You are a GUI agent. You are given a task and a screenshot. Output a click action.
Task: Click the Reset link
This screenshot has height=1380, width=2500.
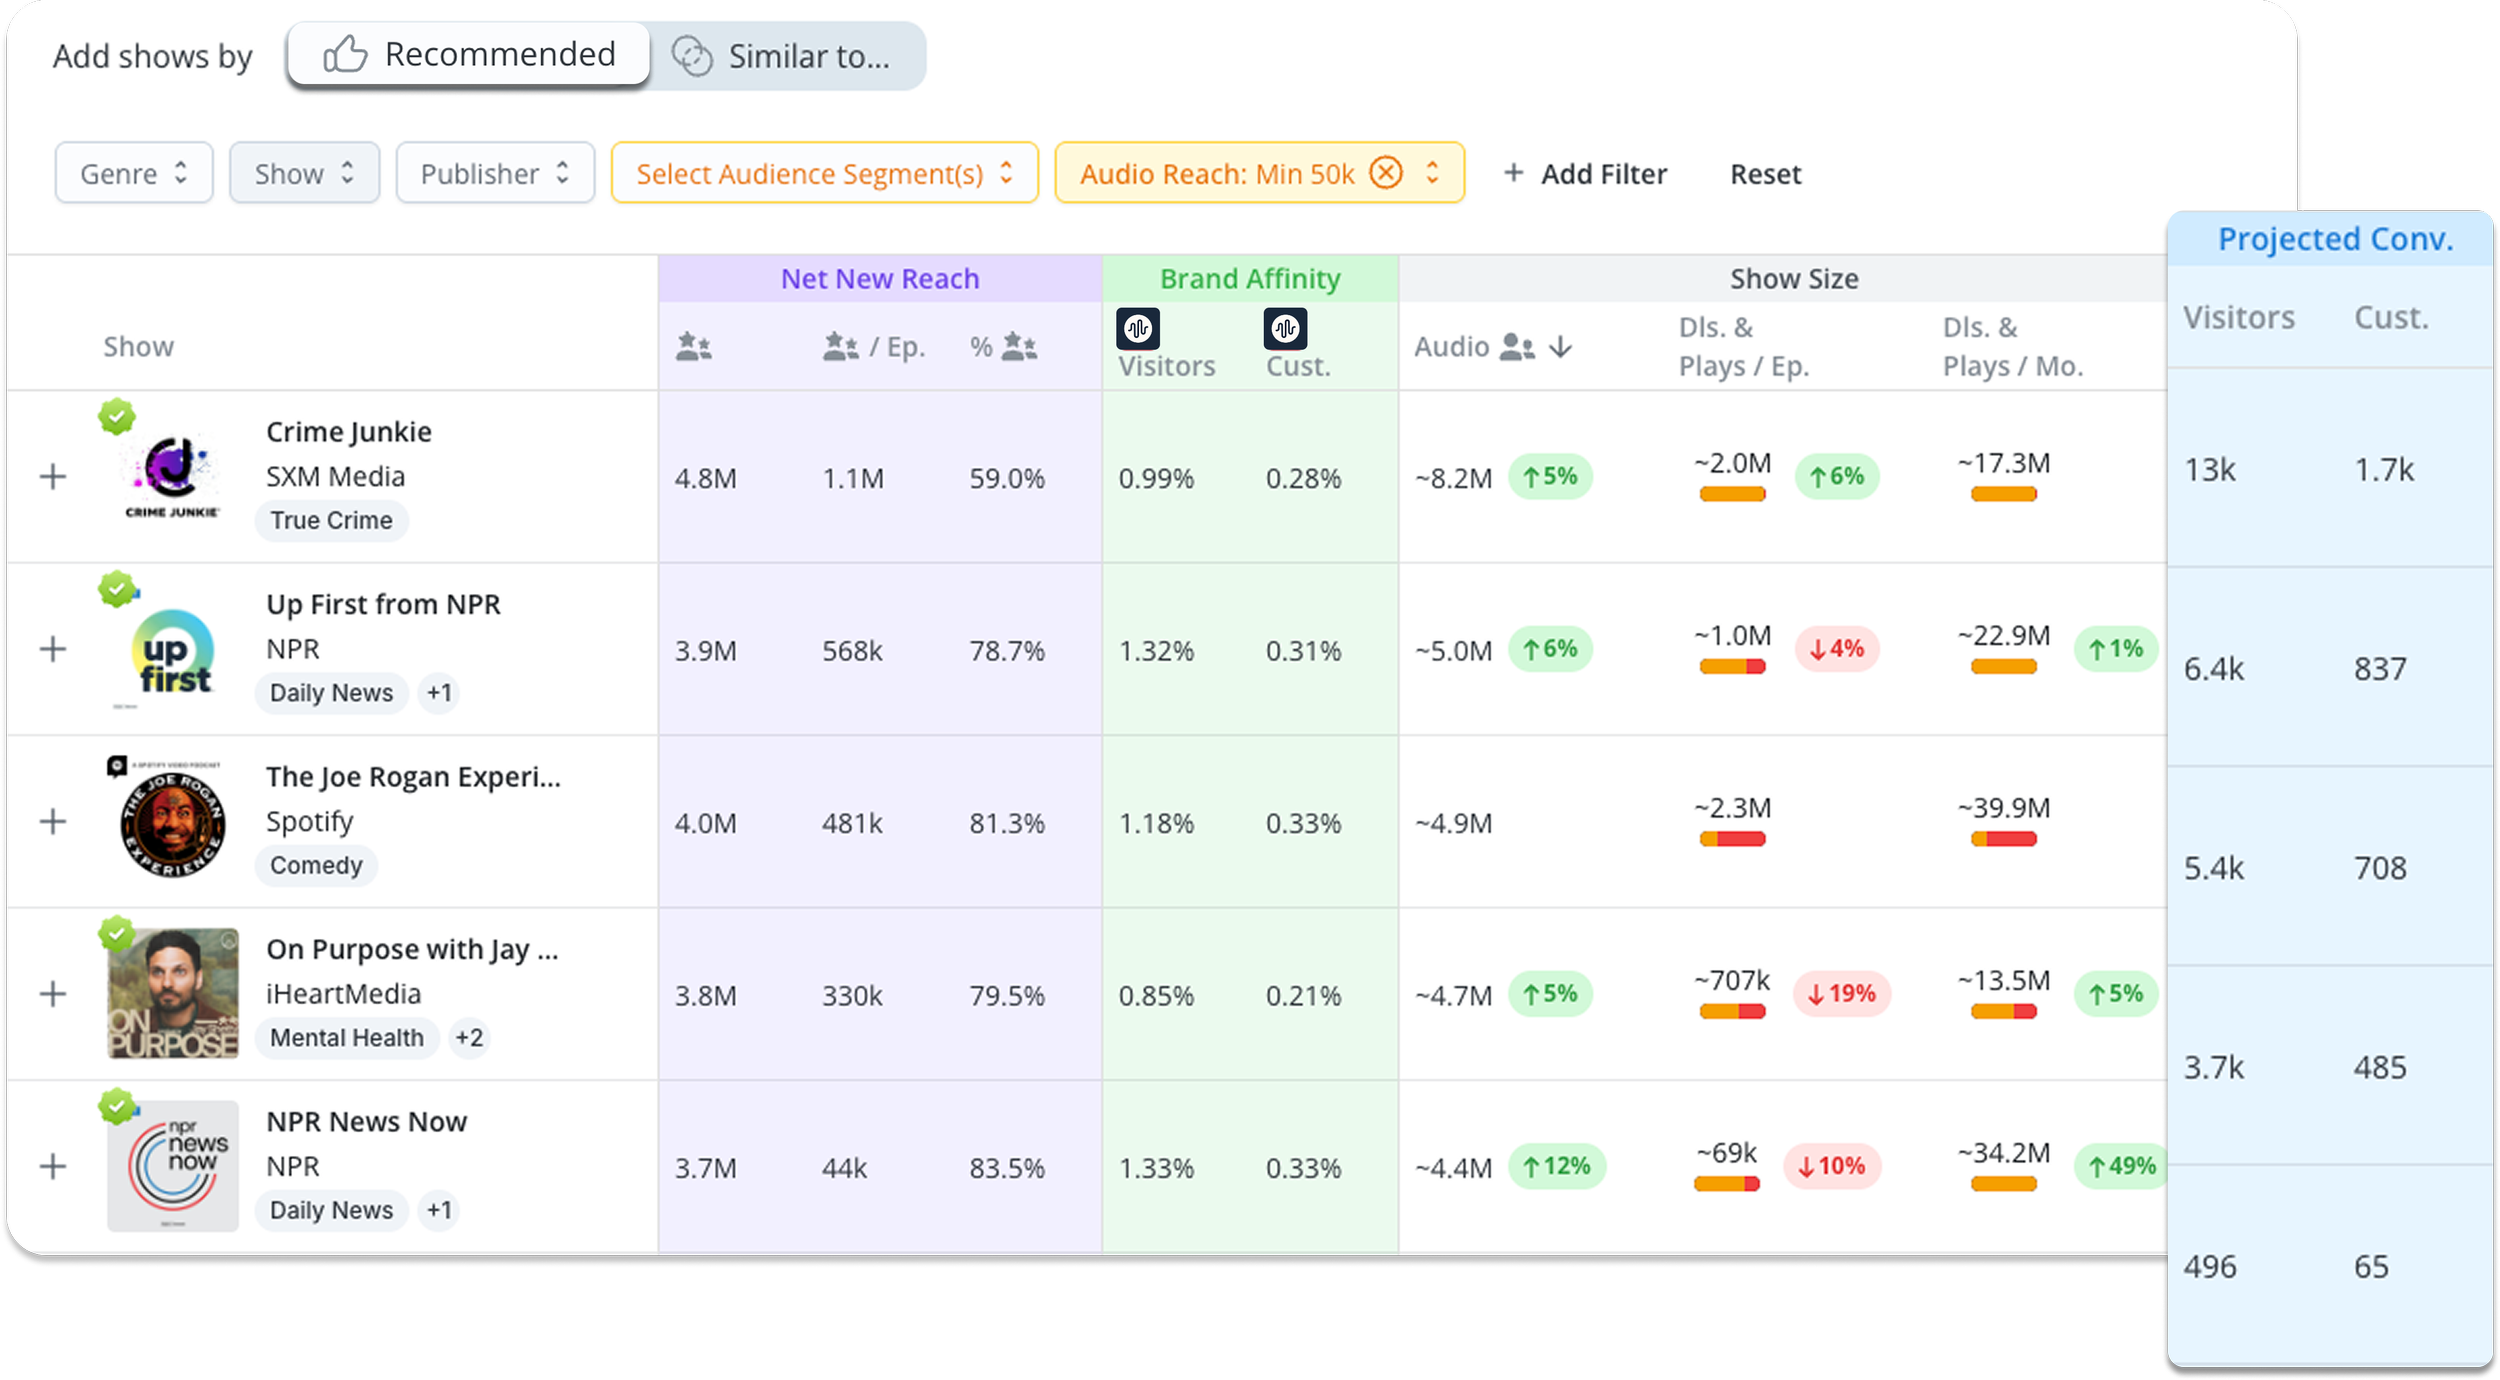pyautogui.click(x=1765, y=174)
